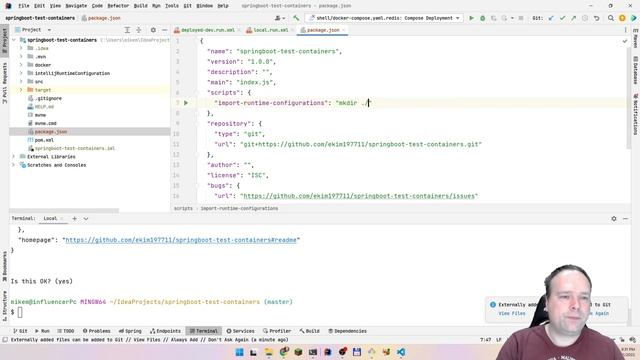Screen dimensions: 640x360
Task: Open Endpoints tool window
Action: coord(165,331)
